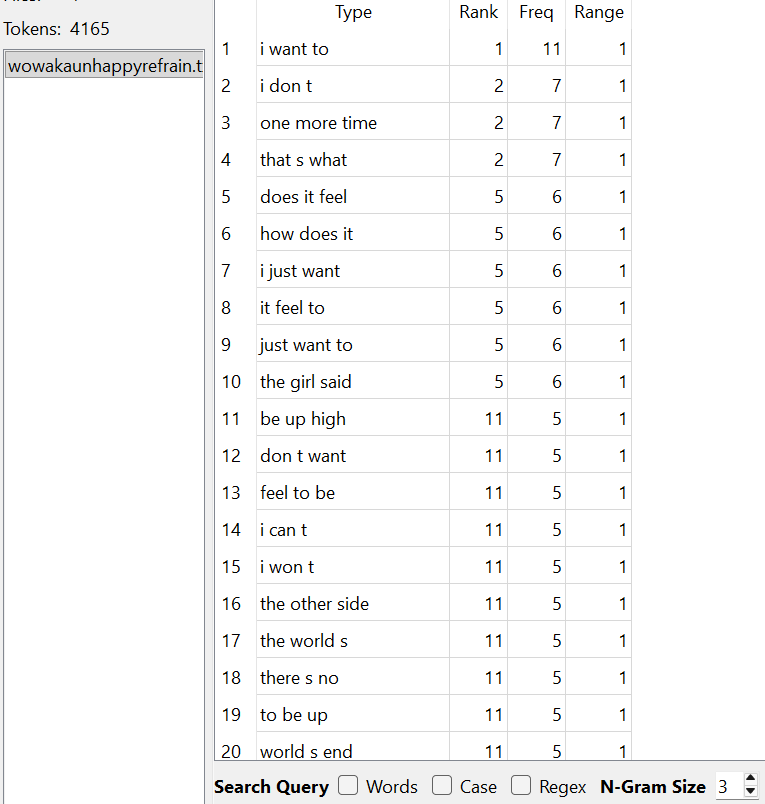This screenshot has width=765, height=804.
Task: Click the "just want to" row
Action: coord(306,345)
